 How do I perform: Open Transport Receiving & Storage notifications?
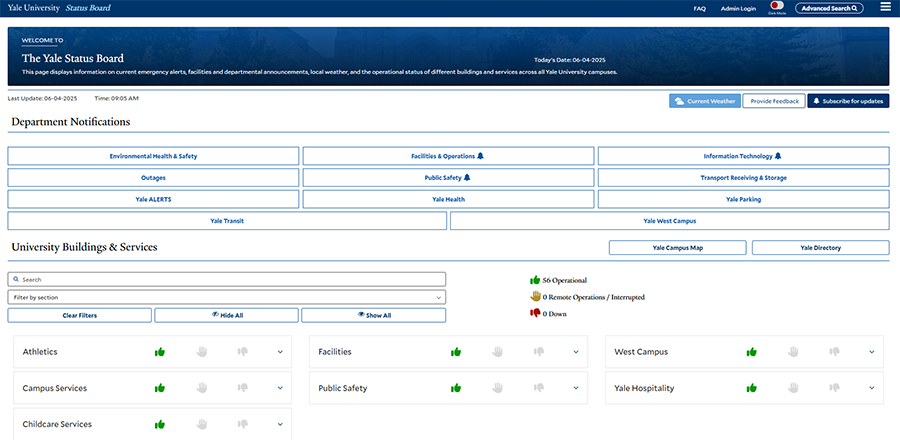point(743,178)
